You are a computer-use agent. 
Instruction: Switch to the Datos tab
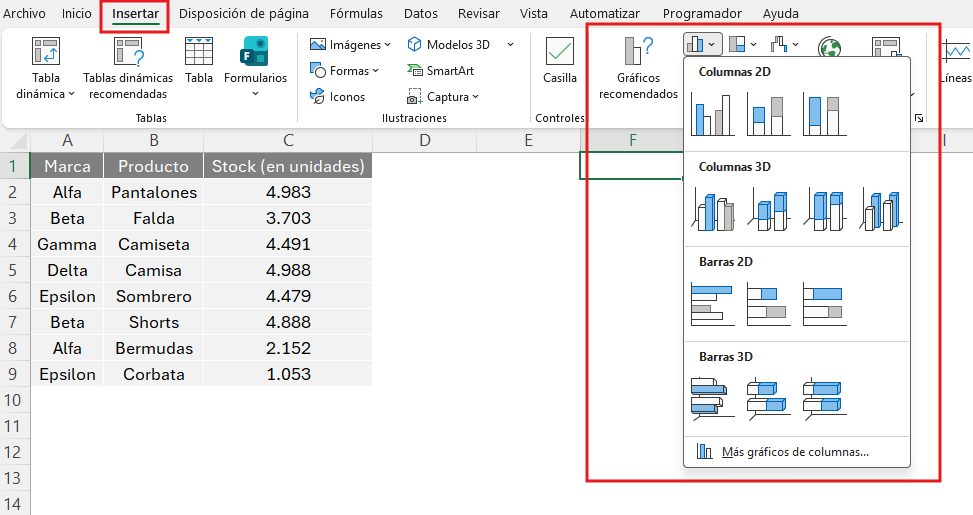421,13
